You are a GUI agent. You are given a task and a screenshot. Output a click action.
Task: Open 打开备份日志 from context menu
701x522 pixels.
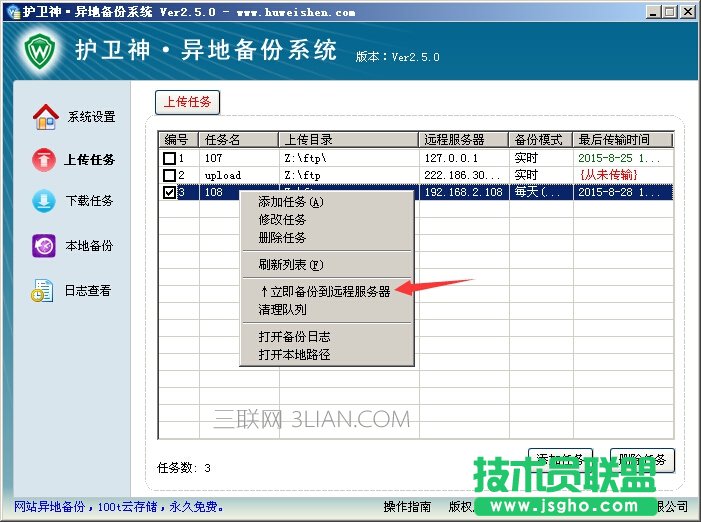click(294, 337)
